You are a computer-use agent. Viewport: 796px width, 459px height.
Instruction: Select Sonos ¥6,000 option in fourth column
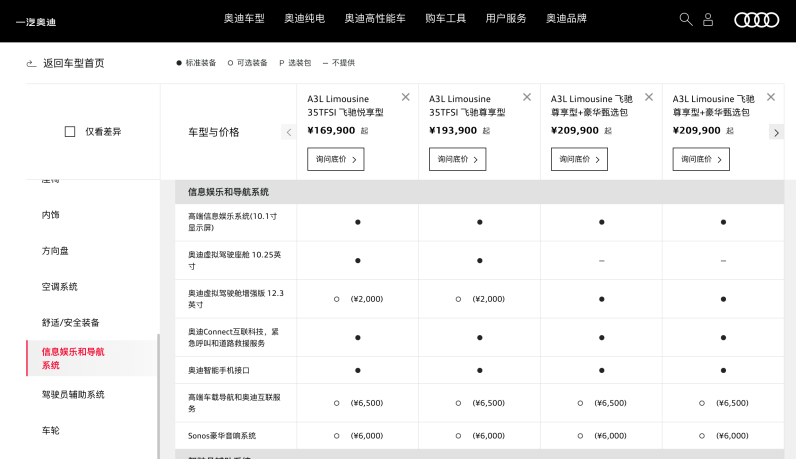coord(702,436)
